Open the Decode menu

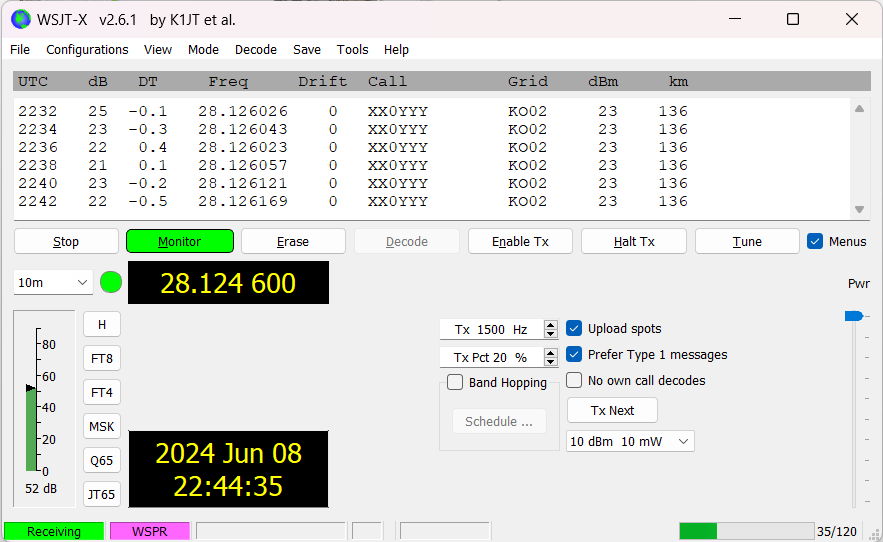pos(256,50)
